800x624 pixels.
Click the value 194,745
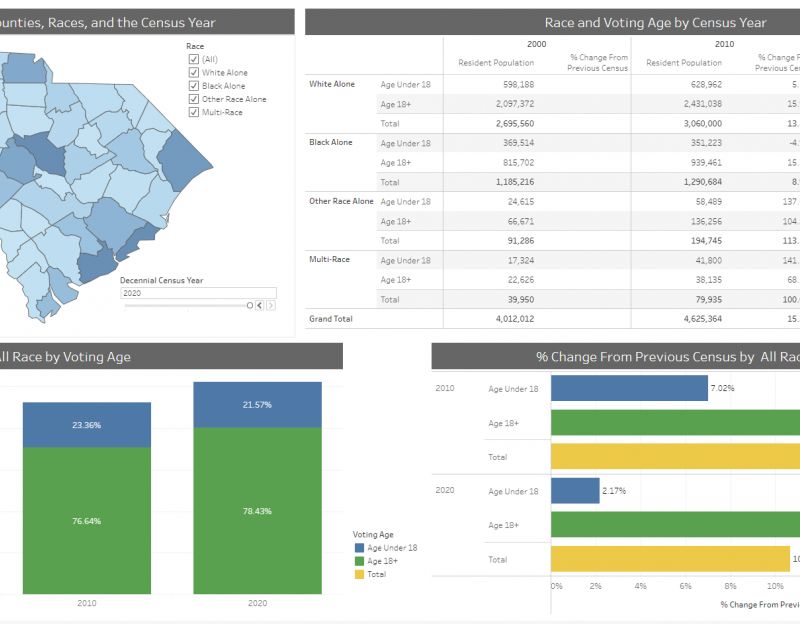point(706,241)
